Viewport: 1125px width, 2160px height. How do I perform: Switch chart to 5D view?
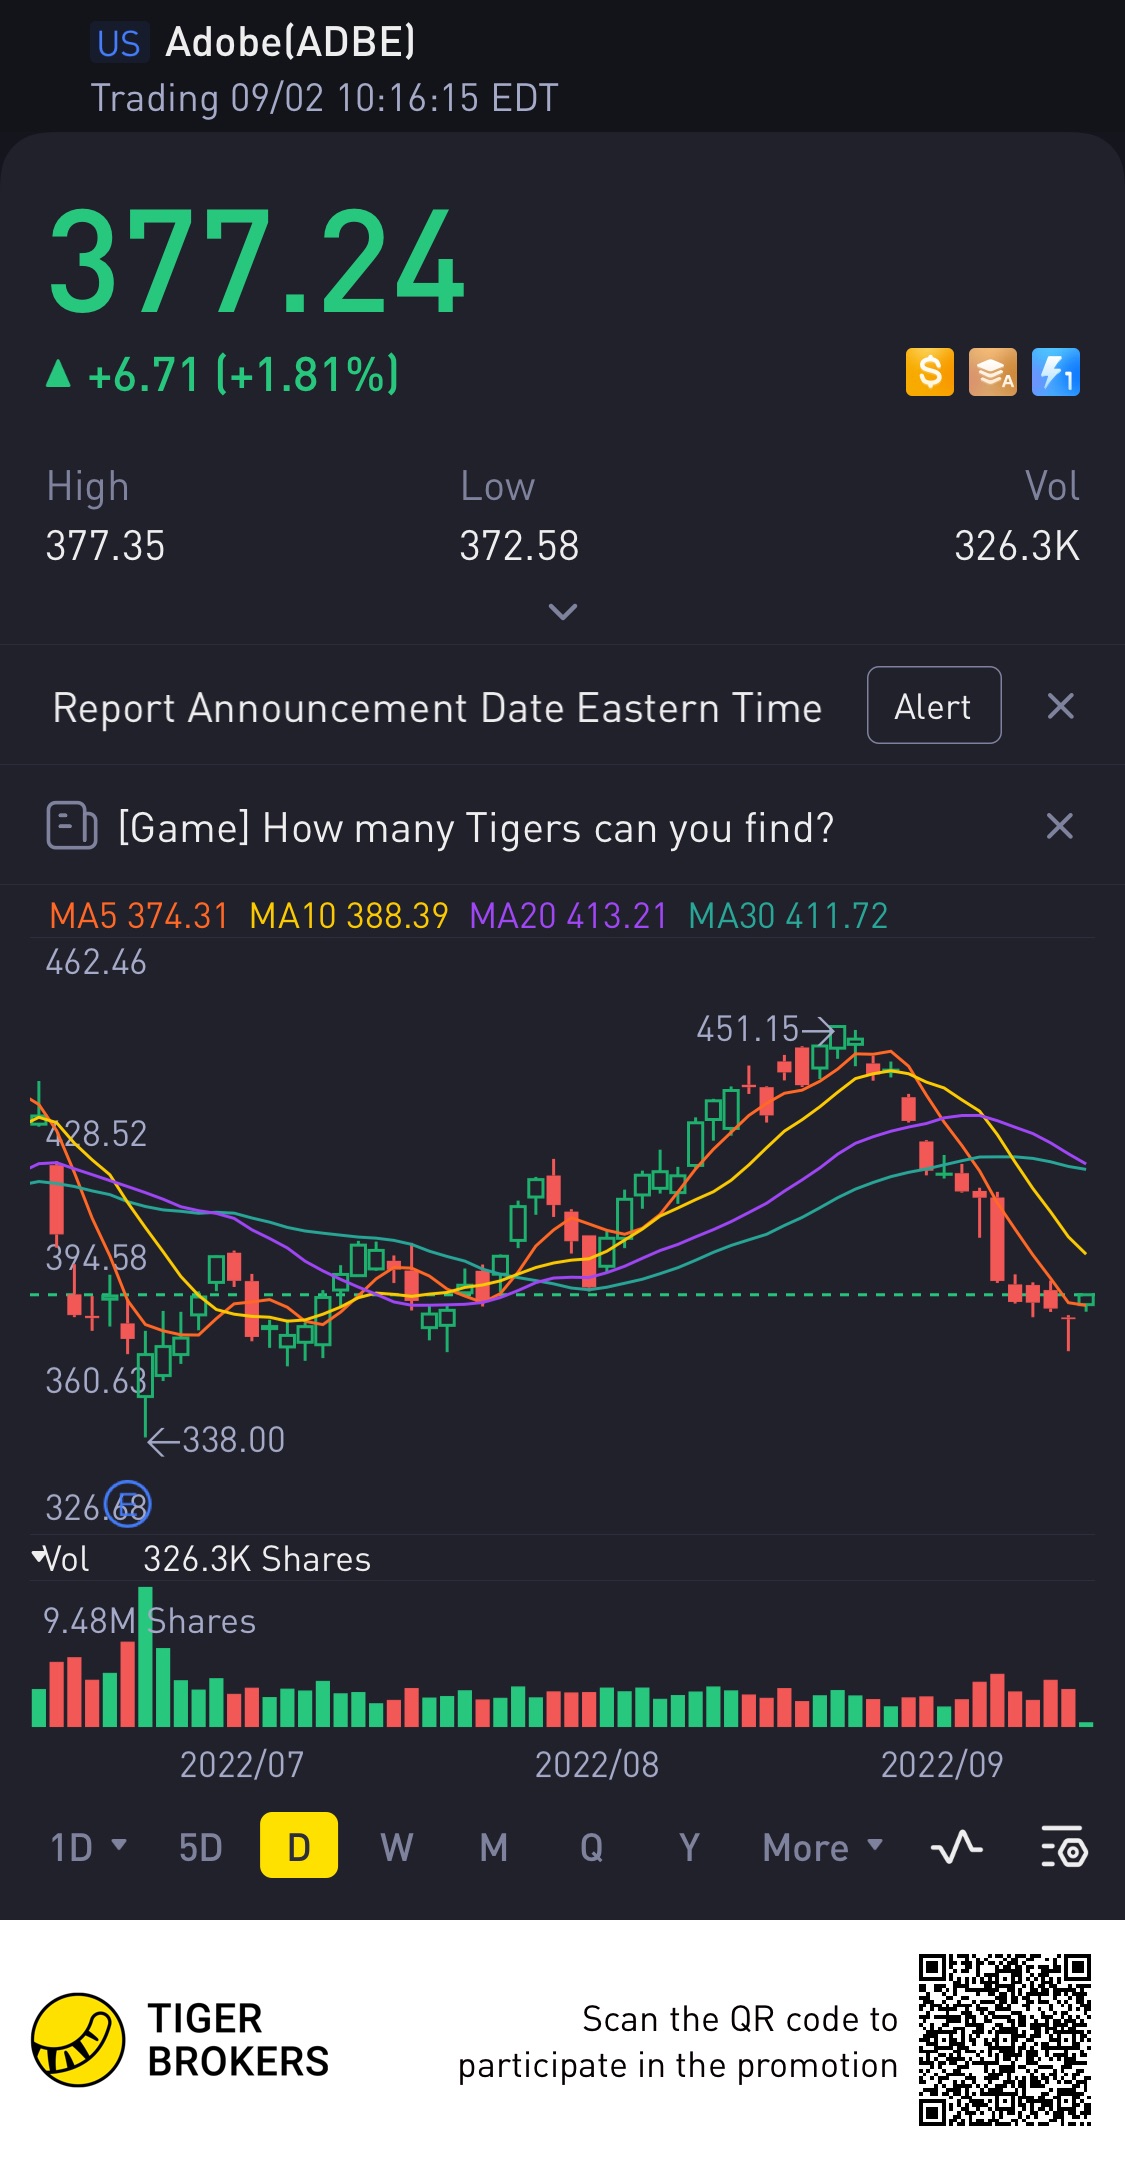[201, 1847]
